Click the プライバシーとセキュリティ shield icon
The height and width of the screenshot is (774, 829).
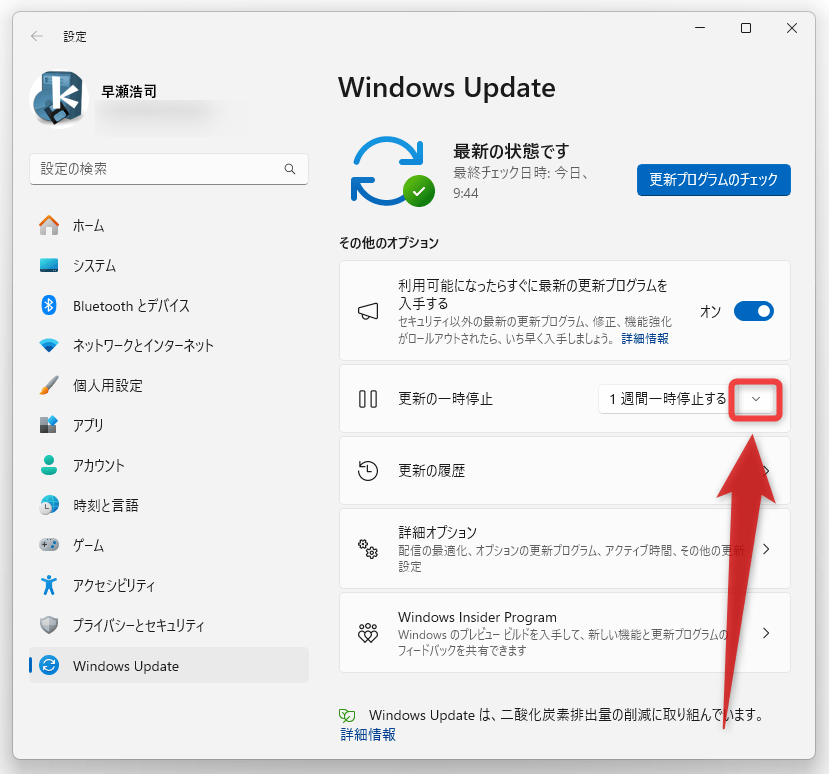coord(49,625)
